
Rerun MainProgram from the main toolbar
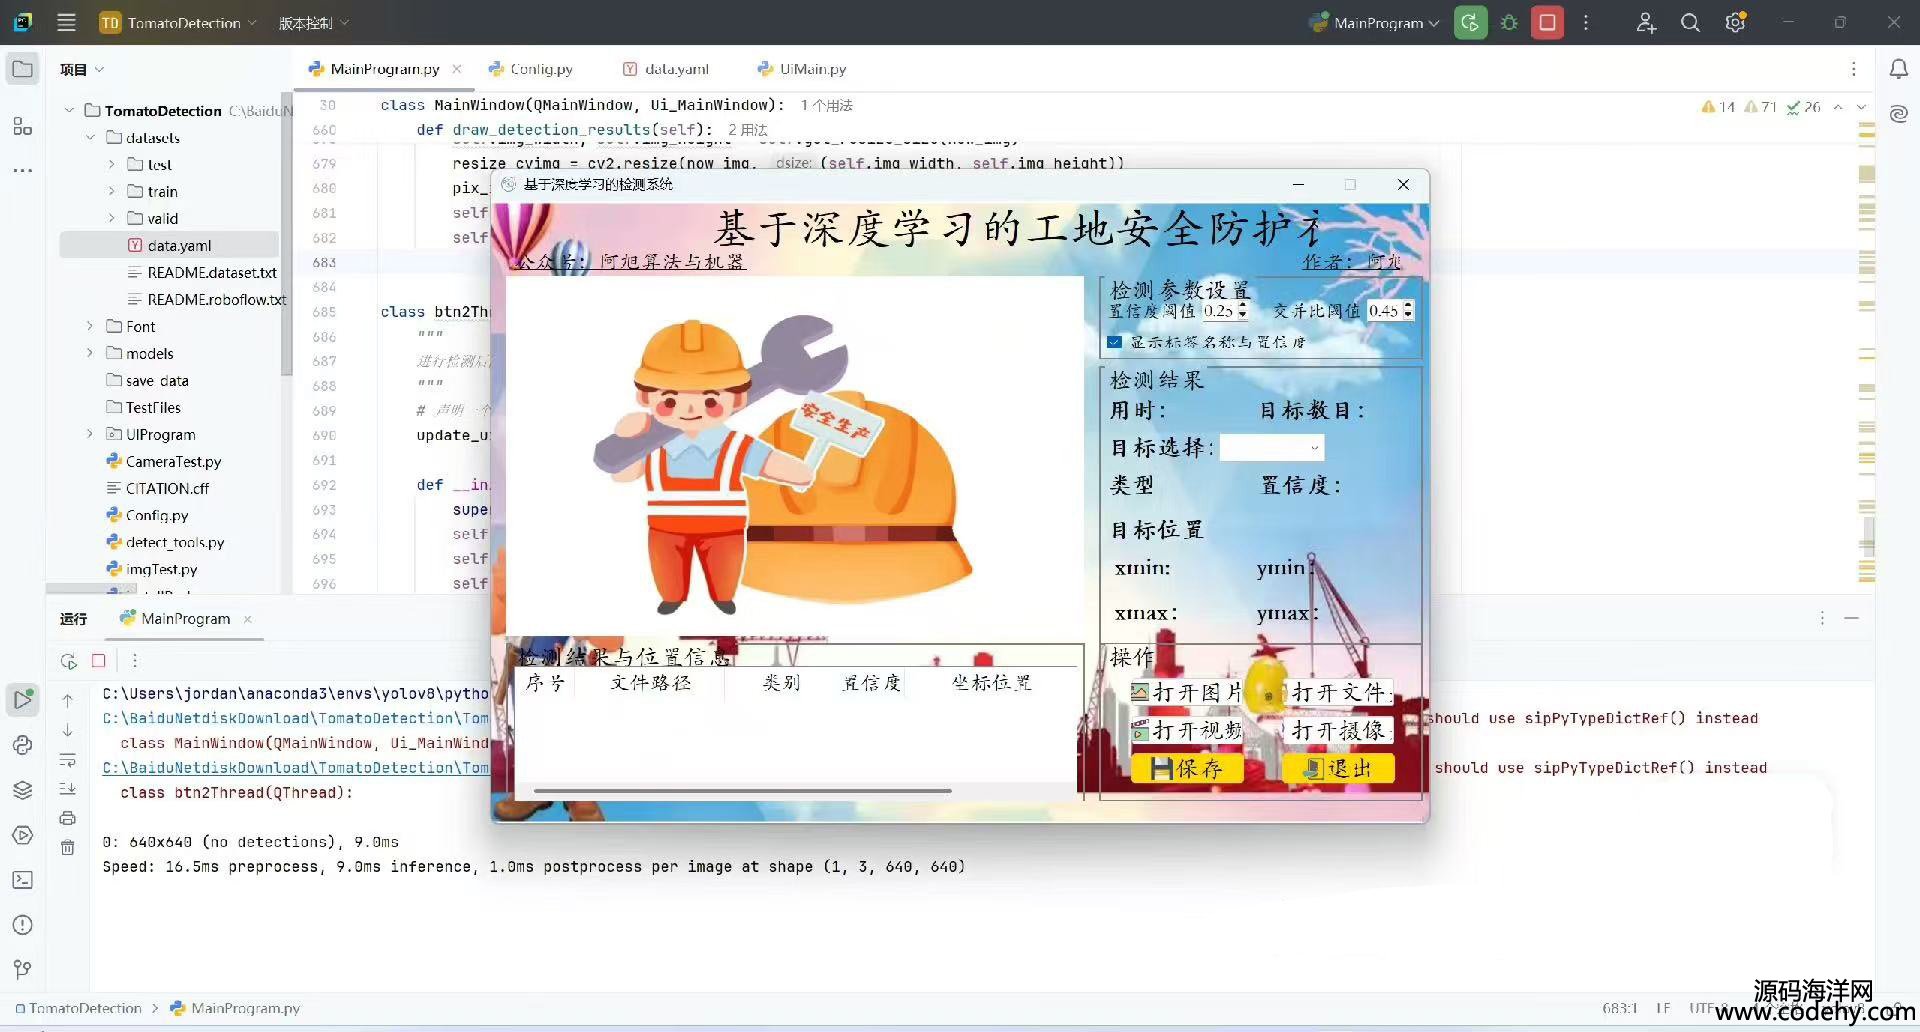(1470, 22)
